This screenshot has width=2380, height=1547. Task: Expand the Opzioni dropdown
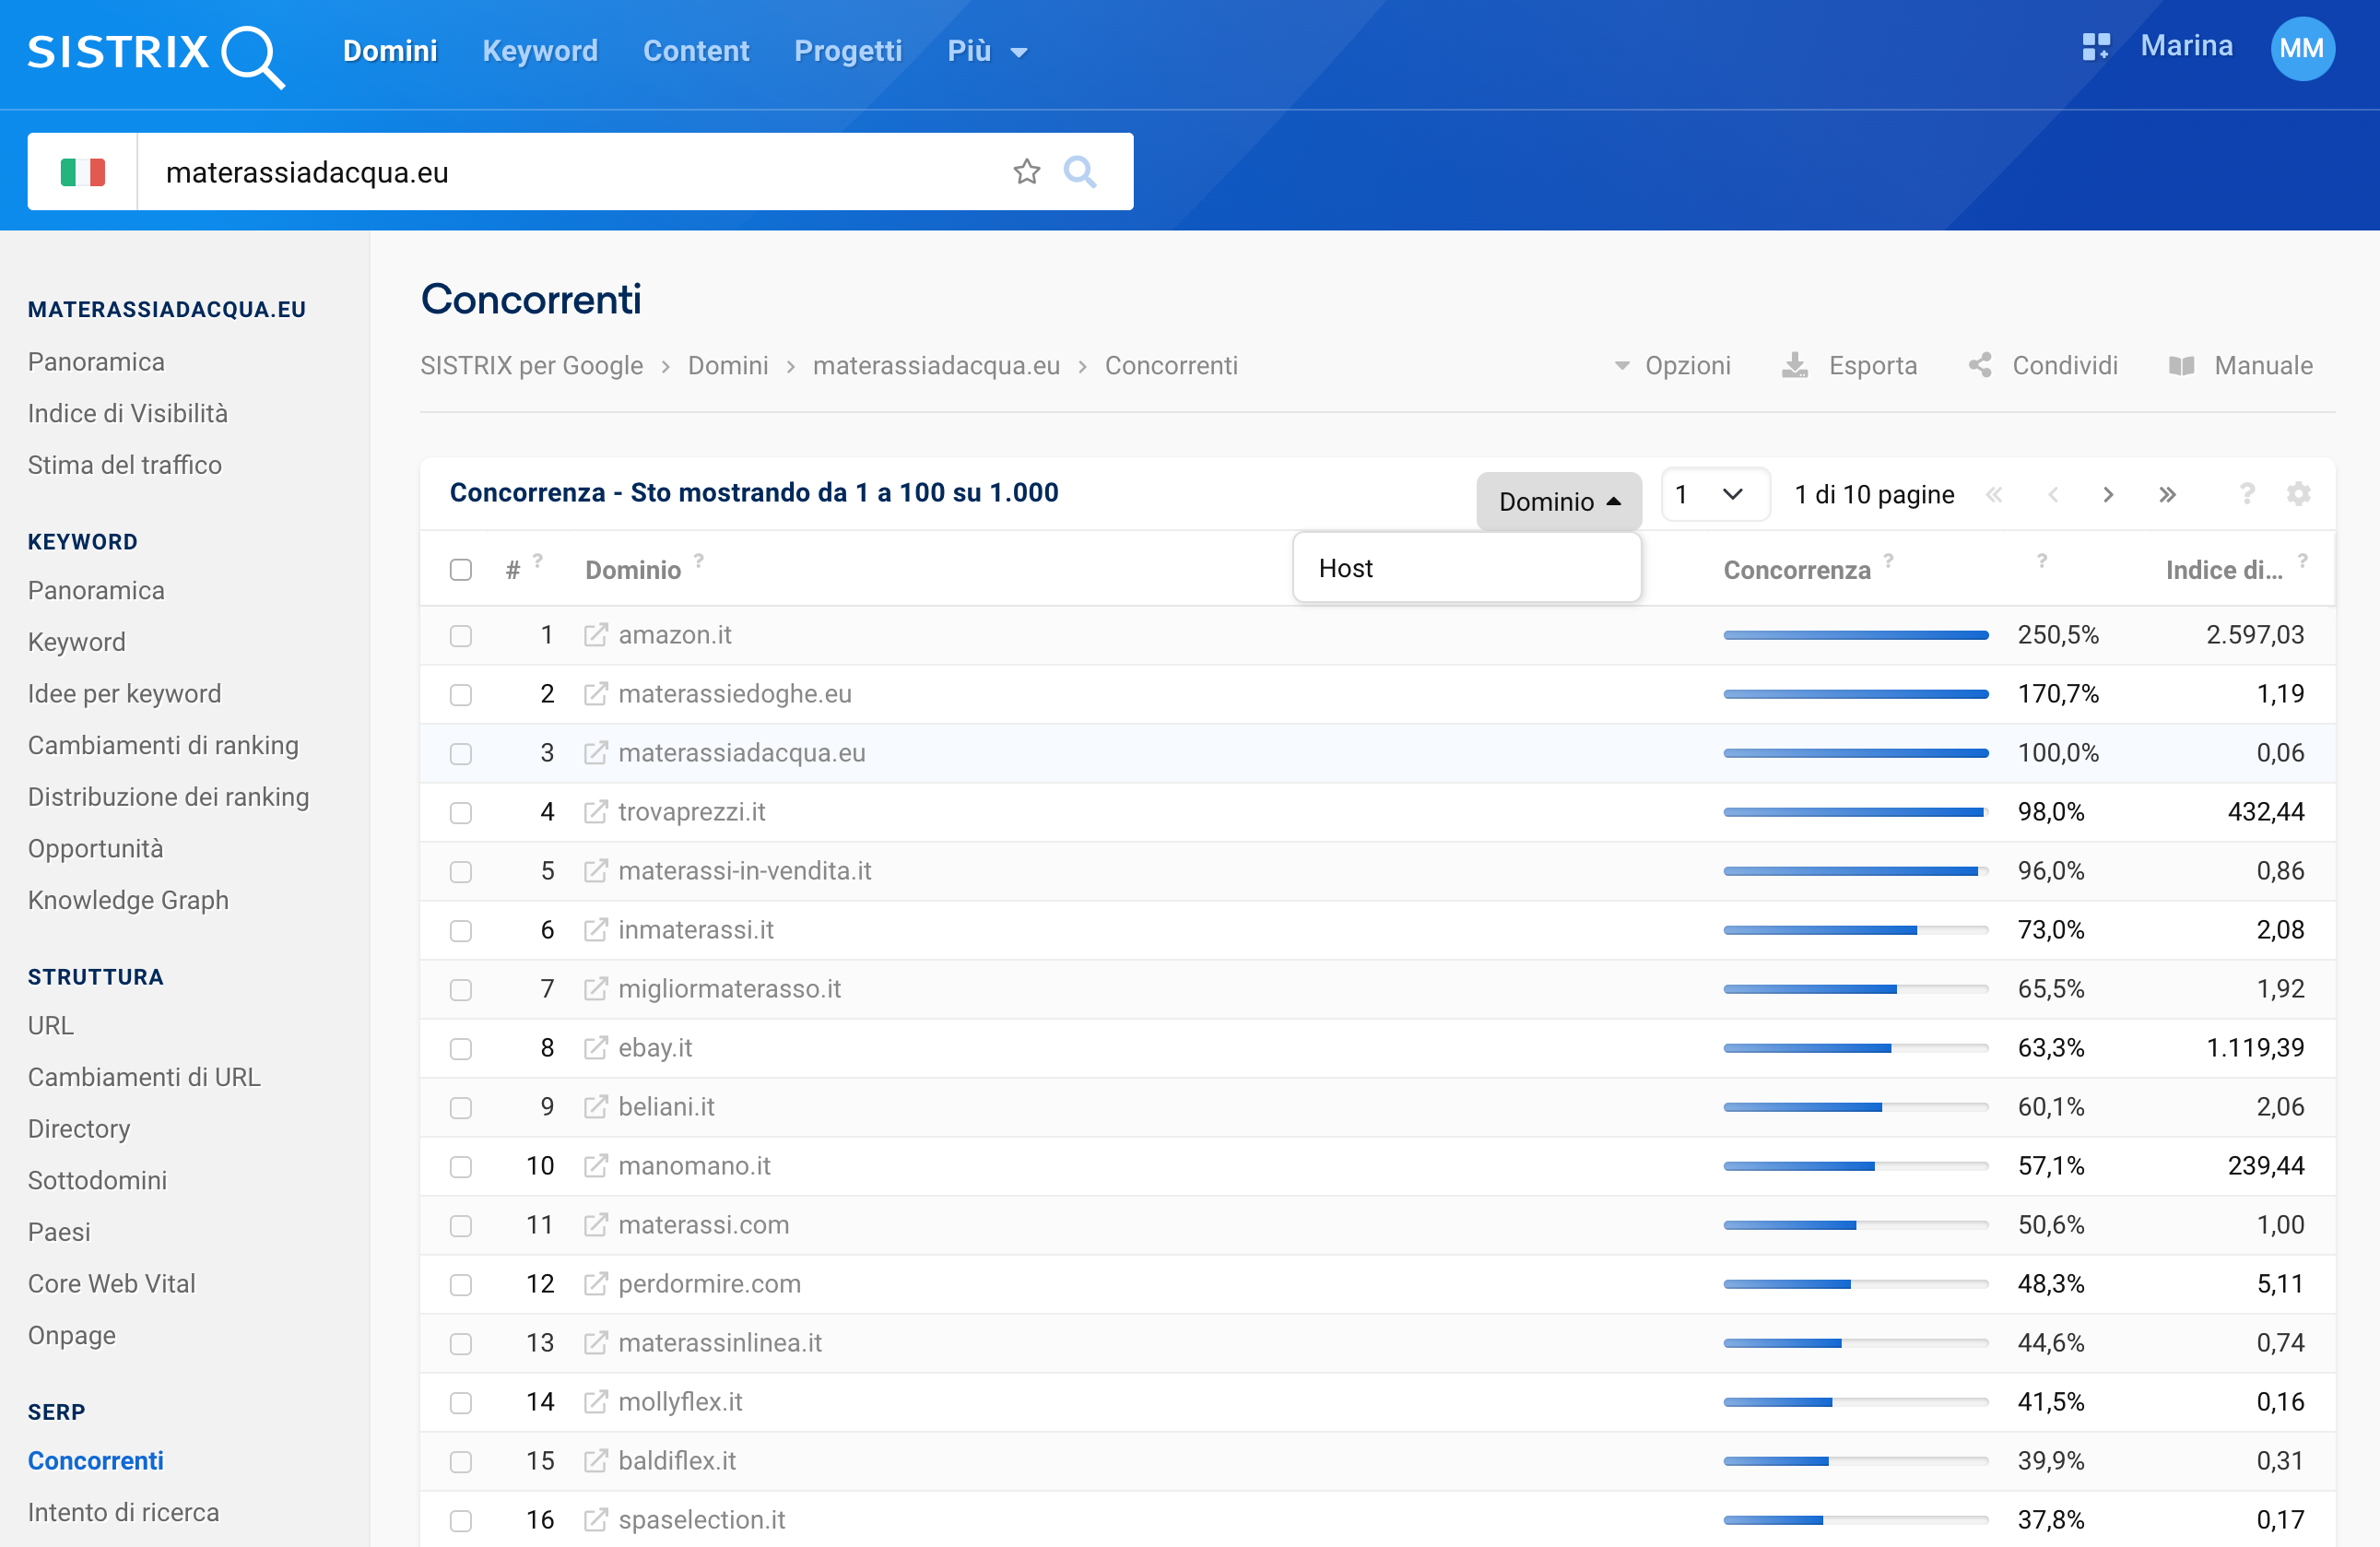pos(1672,365)
